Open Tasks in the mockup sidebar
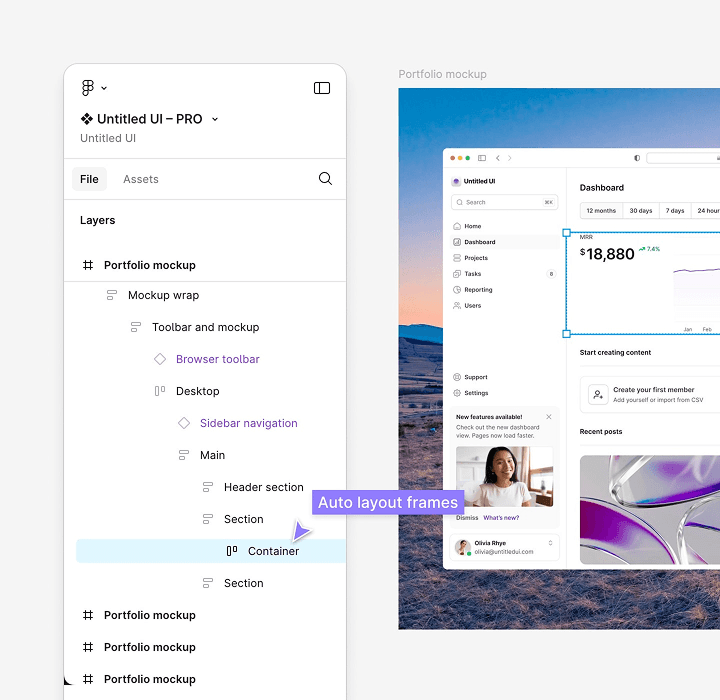The image size is (720, 700). (x=505, y=274)
